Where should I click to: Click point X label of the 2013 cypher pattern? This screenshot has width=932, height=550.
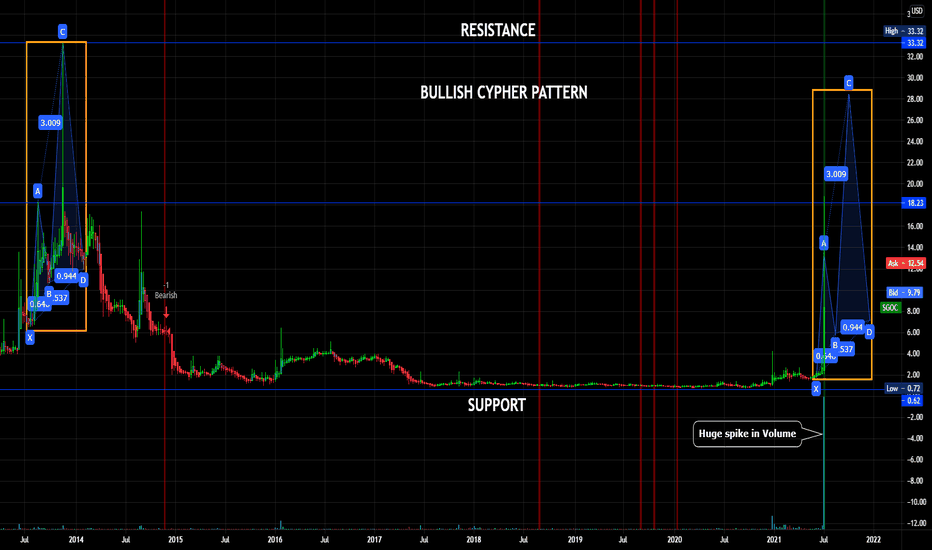coord(30,338)
